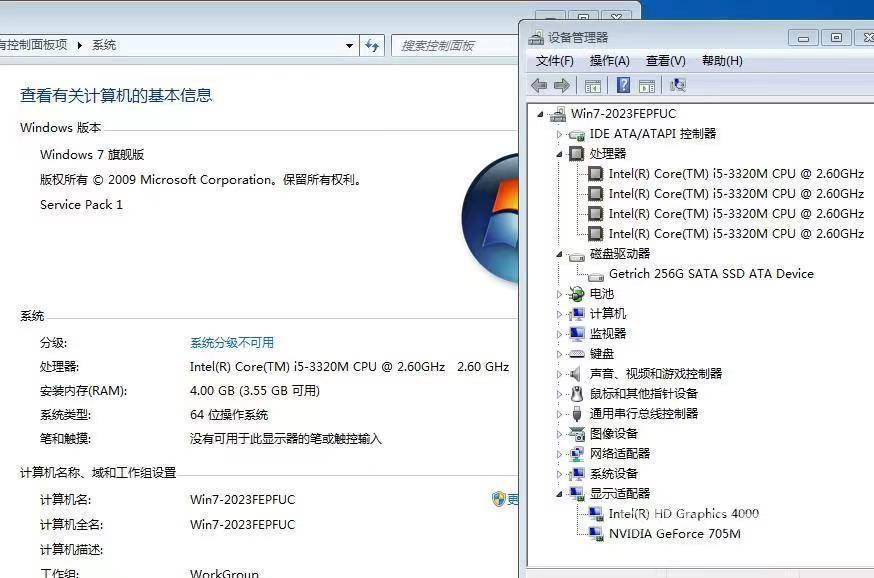Expand the 鼠标和其他指针设备 node
Image resolution: width=874 pixels, height=578 pixels.
[559, 394]
